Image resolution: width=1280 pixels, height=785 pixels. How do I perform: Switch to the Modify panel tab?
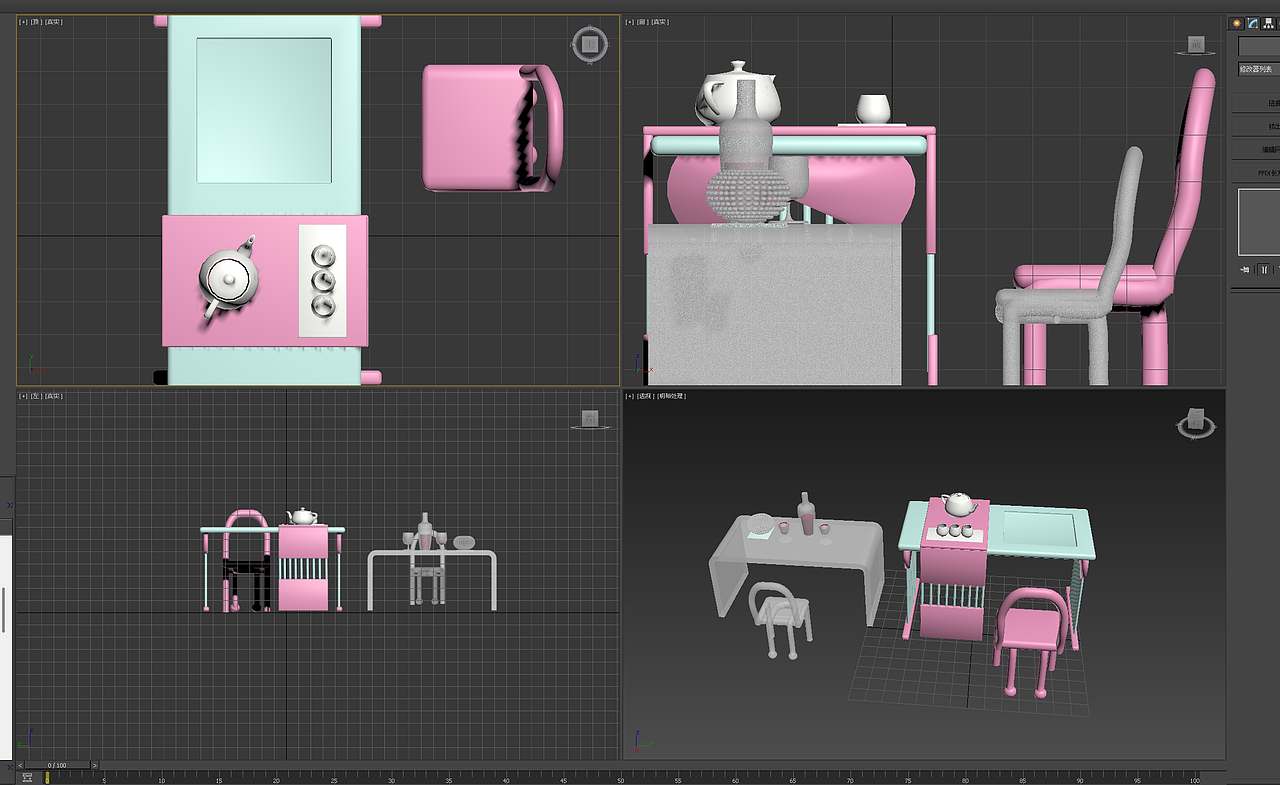pos(1253,23)
